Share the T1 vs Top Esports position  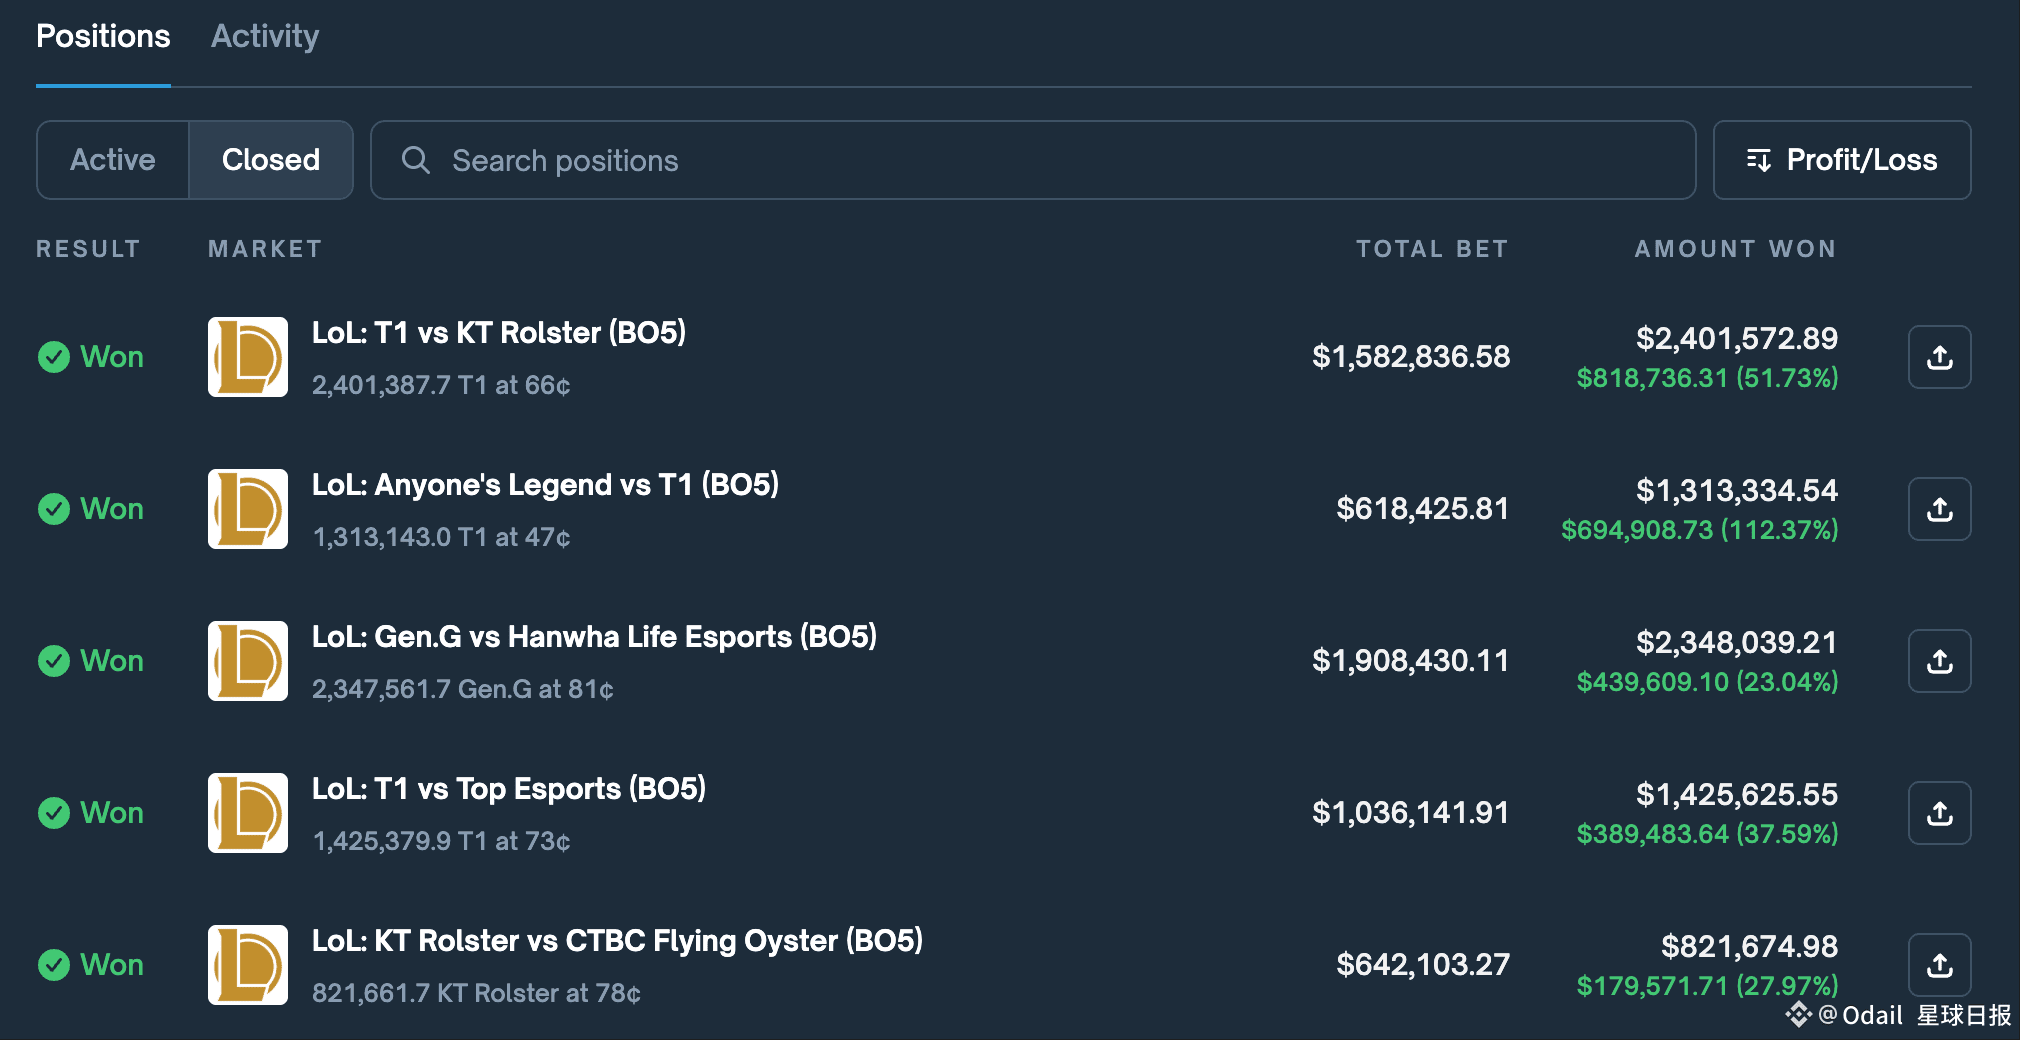point(1939,813)
